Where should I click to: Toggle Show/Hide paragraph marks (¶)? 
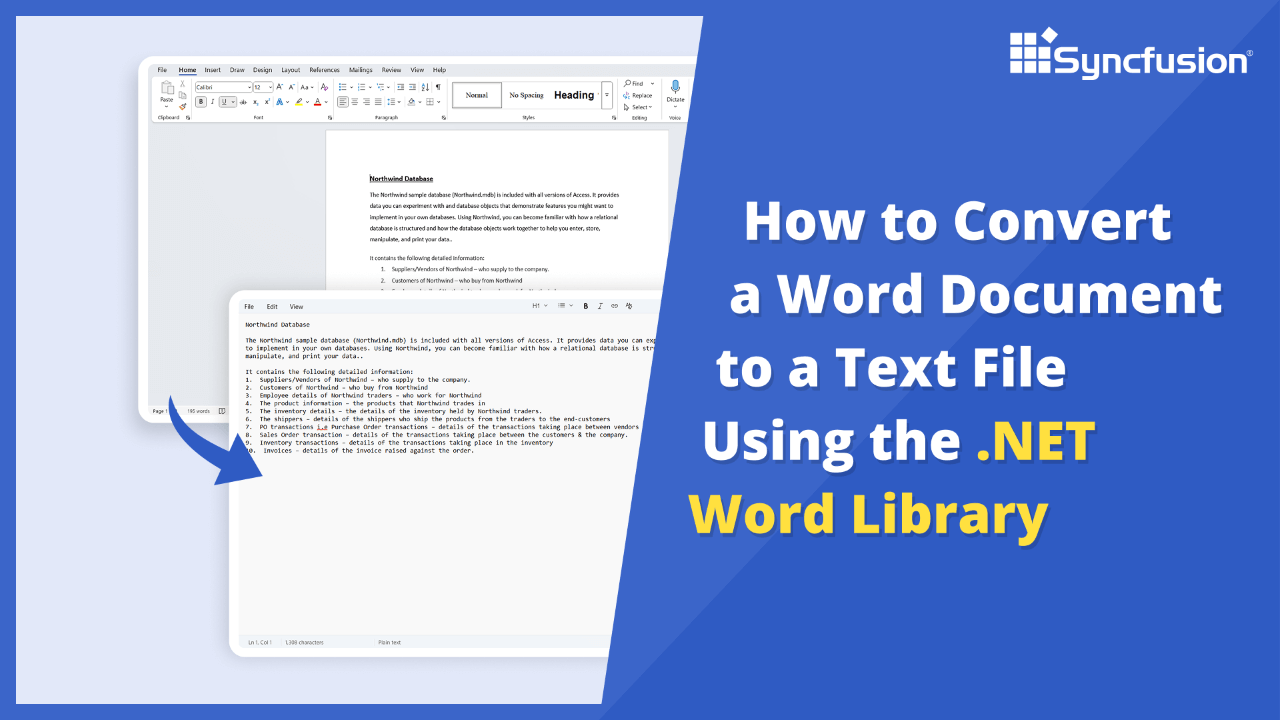tap(438, 87)
